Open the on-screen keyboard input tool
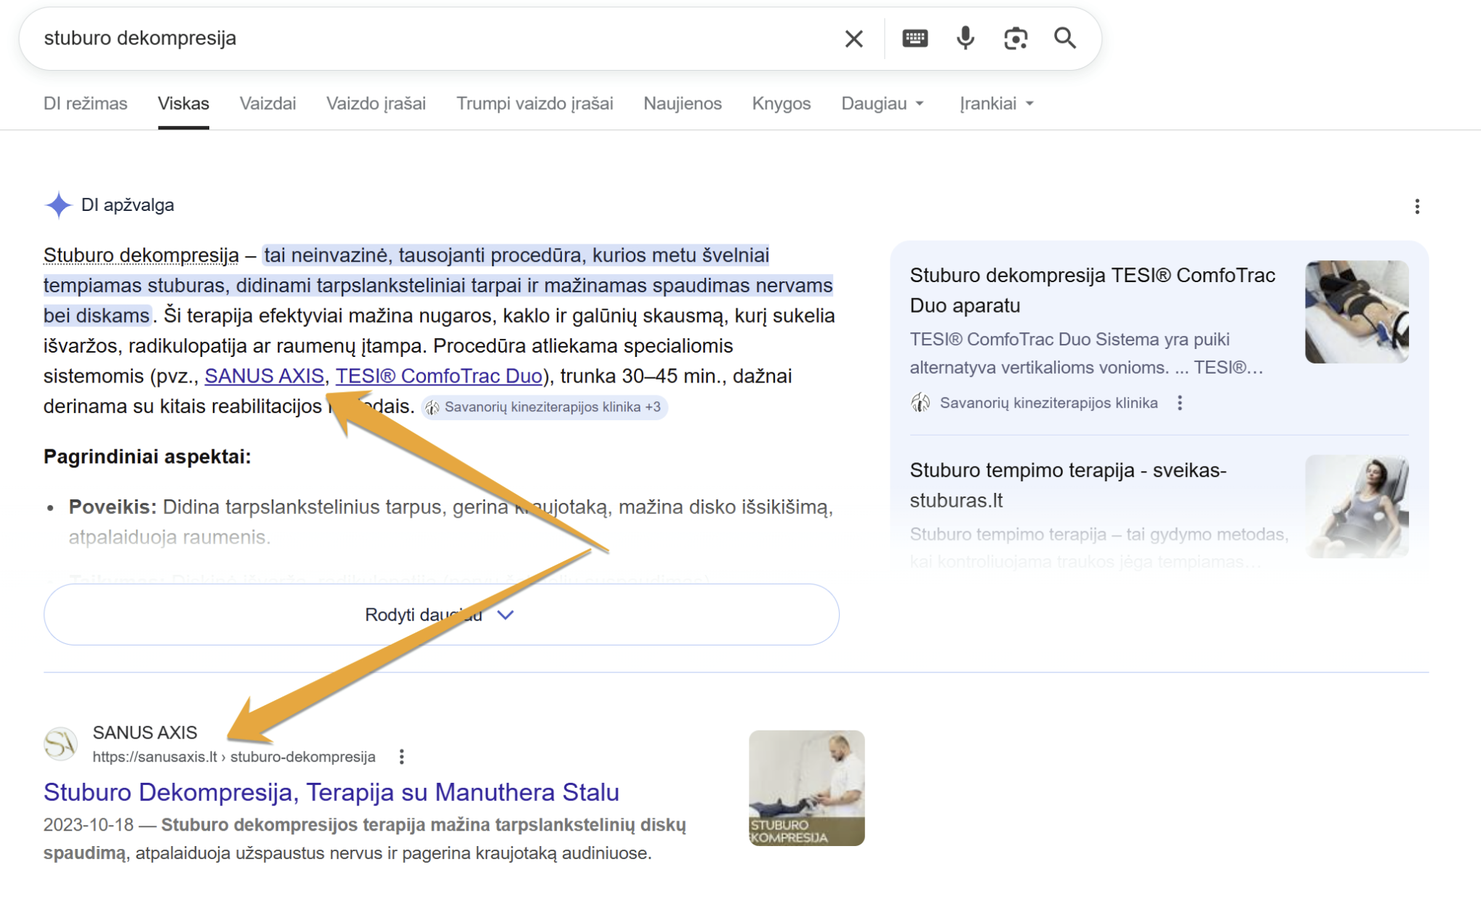The width and height of the screenshot is (1481, 900). [914, 38]
